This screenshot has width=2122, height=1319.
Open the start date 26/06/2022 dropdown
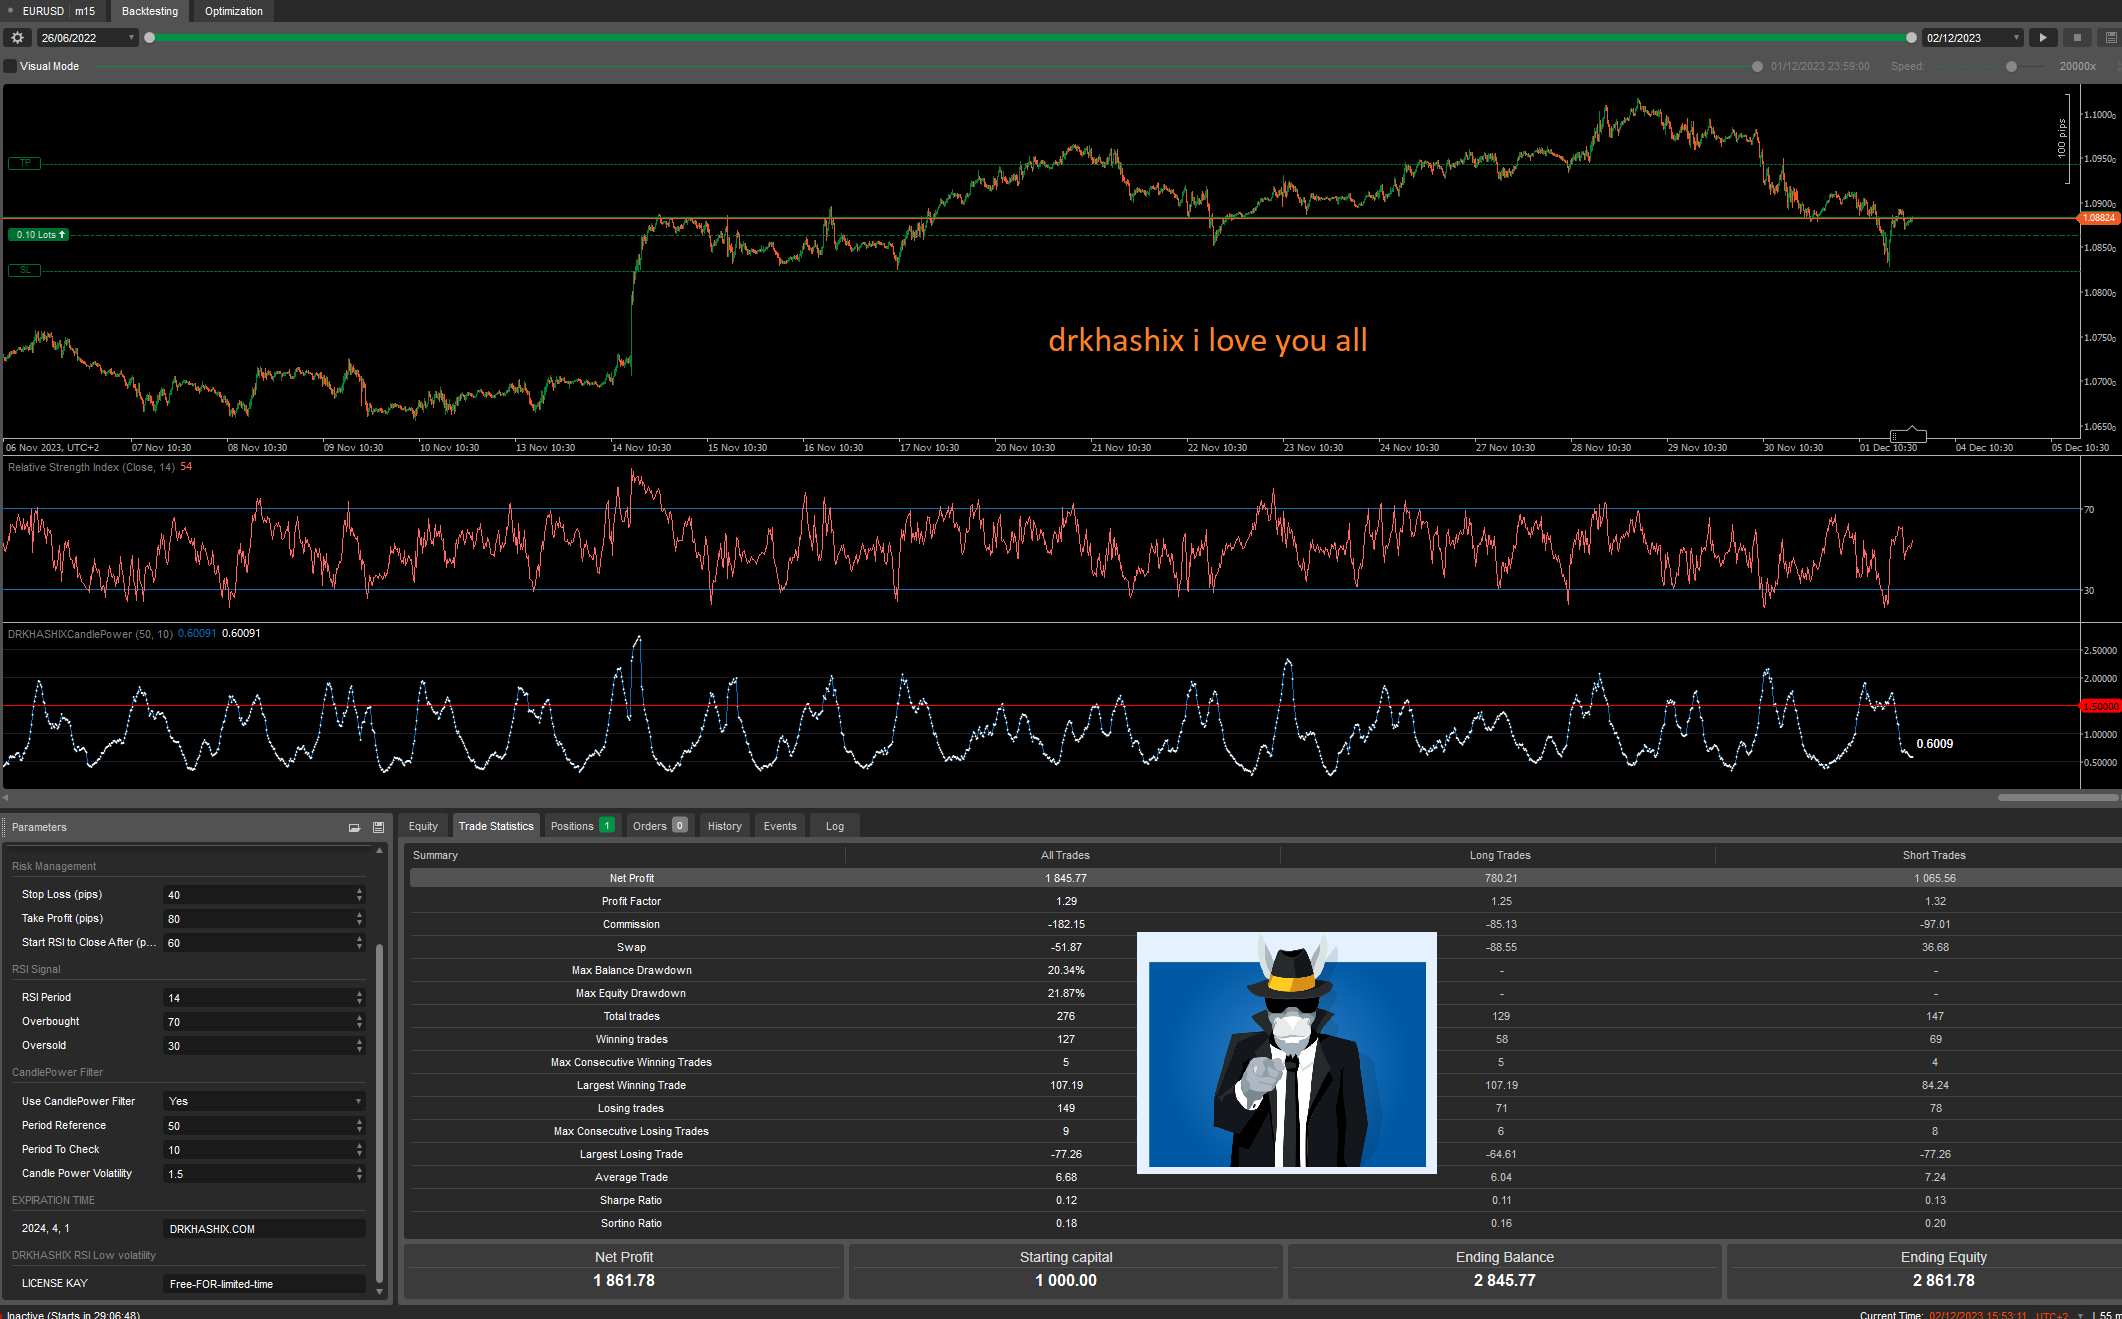point(130,37)
